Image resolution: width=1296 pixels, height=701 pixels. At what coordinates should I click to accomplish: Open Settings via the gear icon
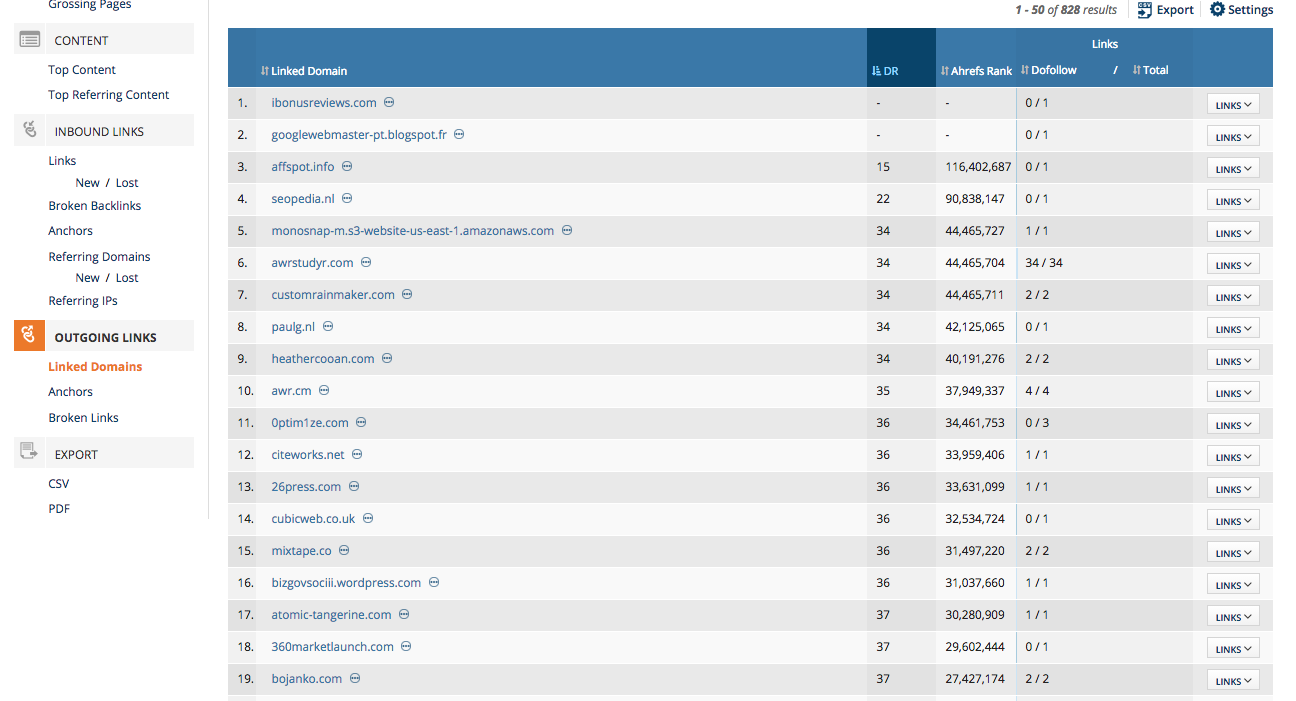(x=1216, y=10)
